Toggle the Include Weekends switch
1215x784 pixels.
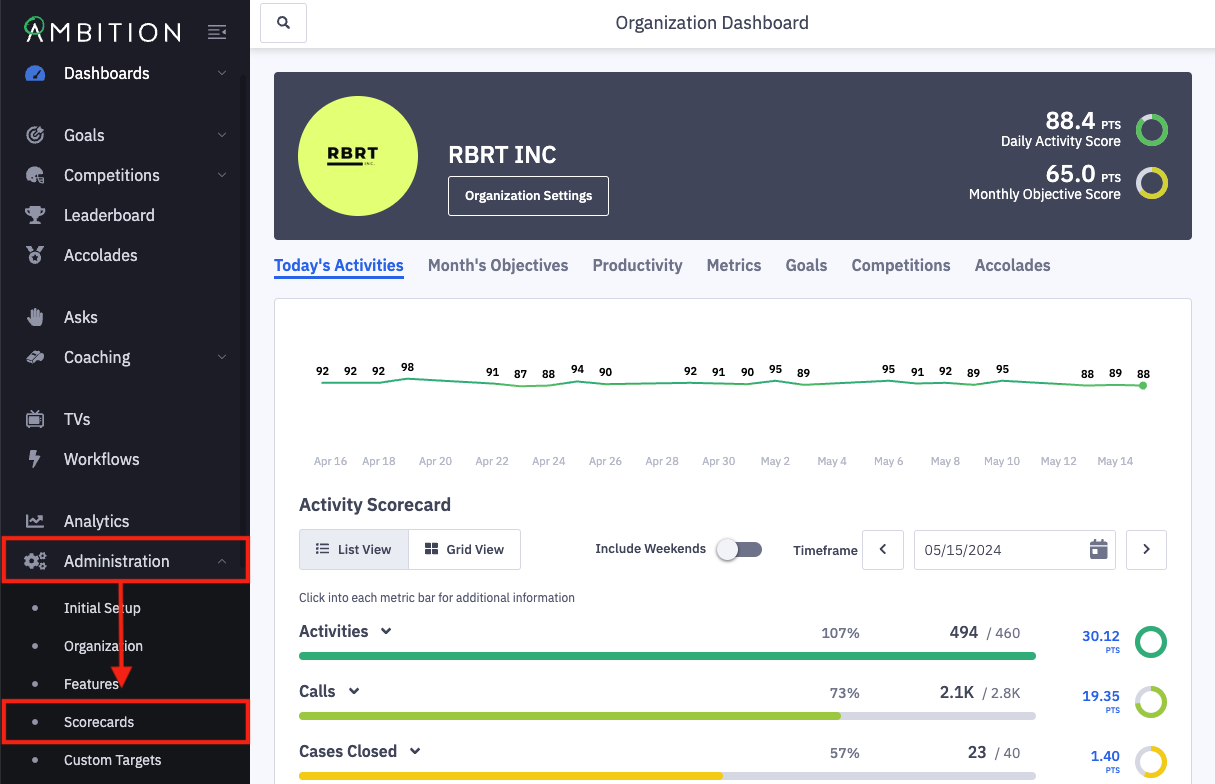(x=739, y=550)
